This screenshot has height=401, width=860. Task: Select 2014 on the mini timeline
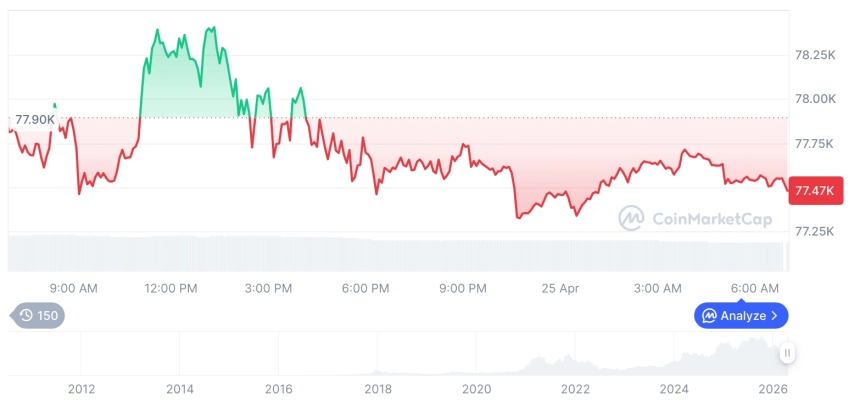[x=179, y=389]
